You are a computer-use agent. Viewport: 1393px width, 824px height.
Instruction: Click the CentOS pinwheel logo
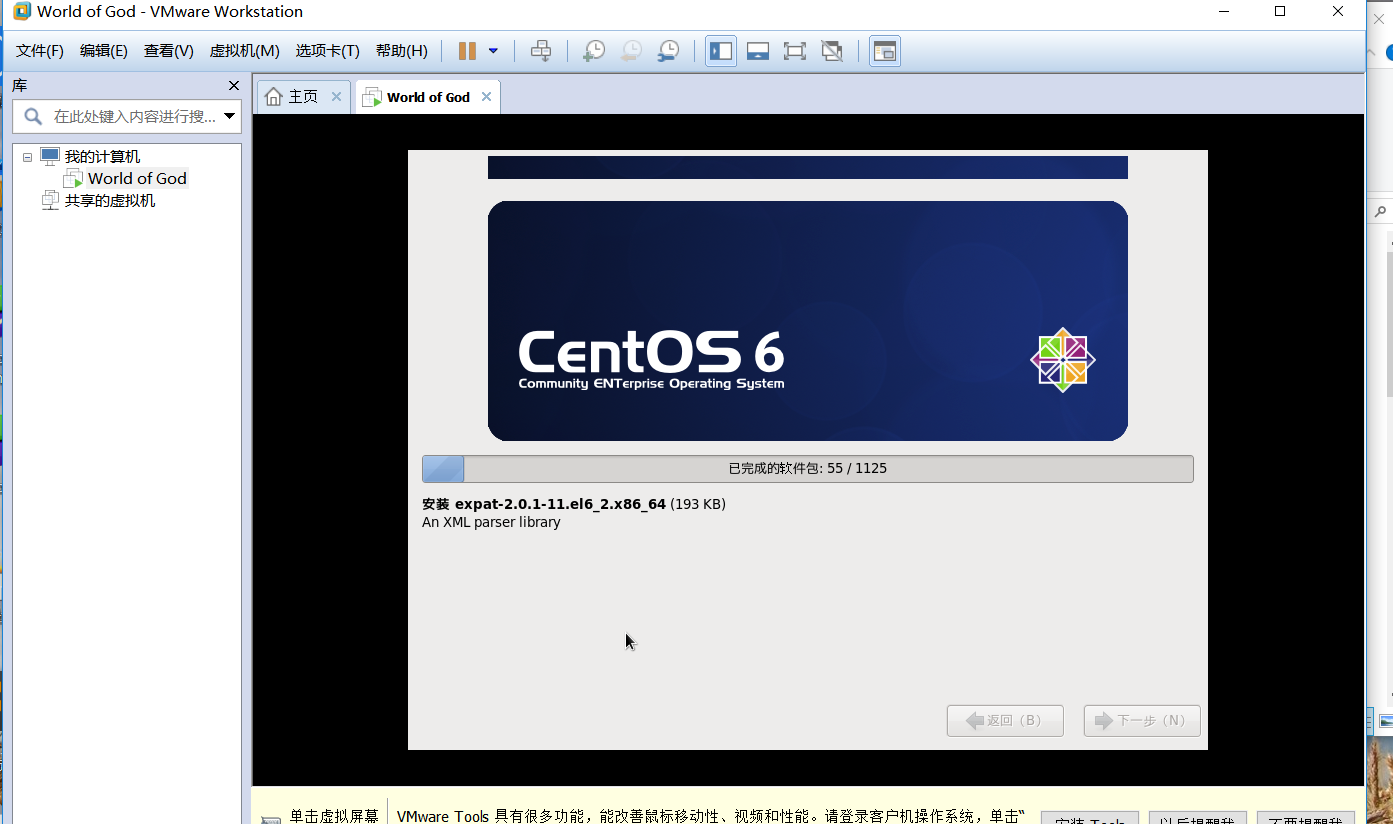tap(1062, 360)
